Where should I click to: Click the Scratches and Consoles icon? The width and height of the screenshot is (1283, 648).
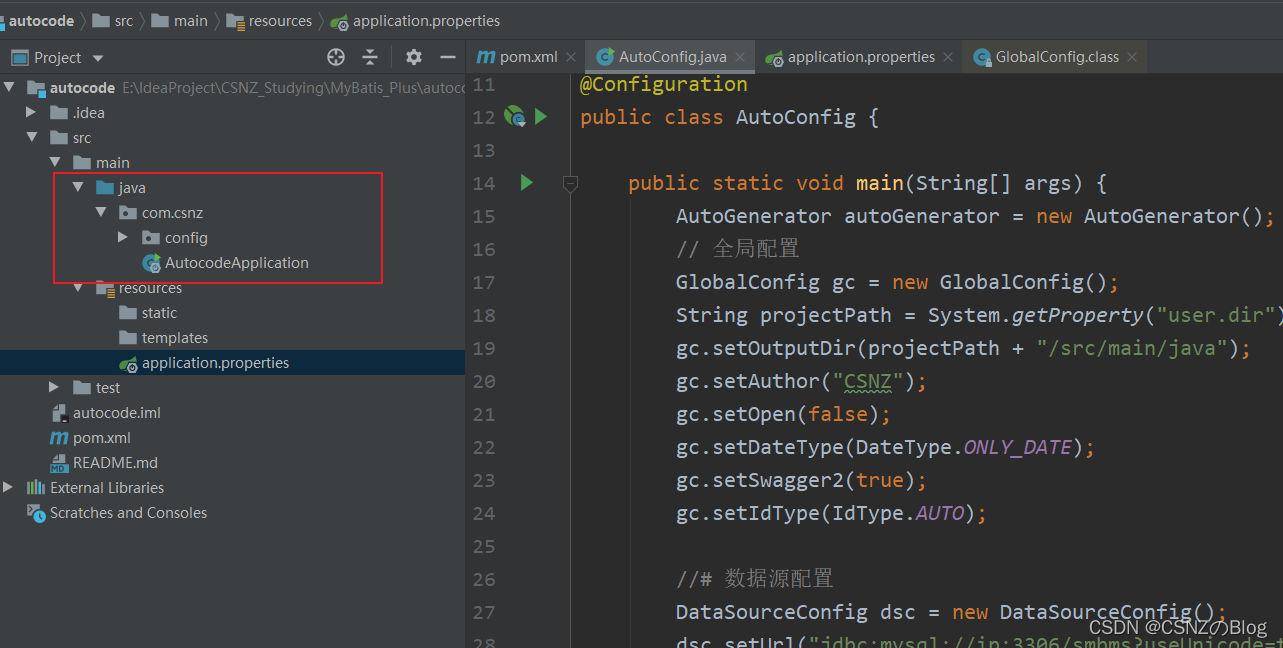click(x=36, y=513)
